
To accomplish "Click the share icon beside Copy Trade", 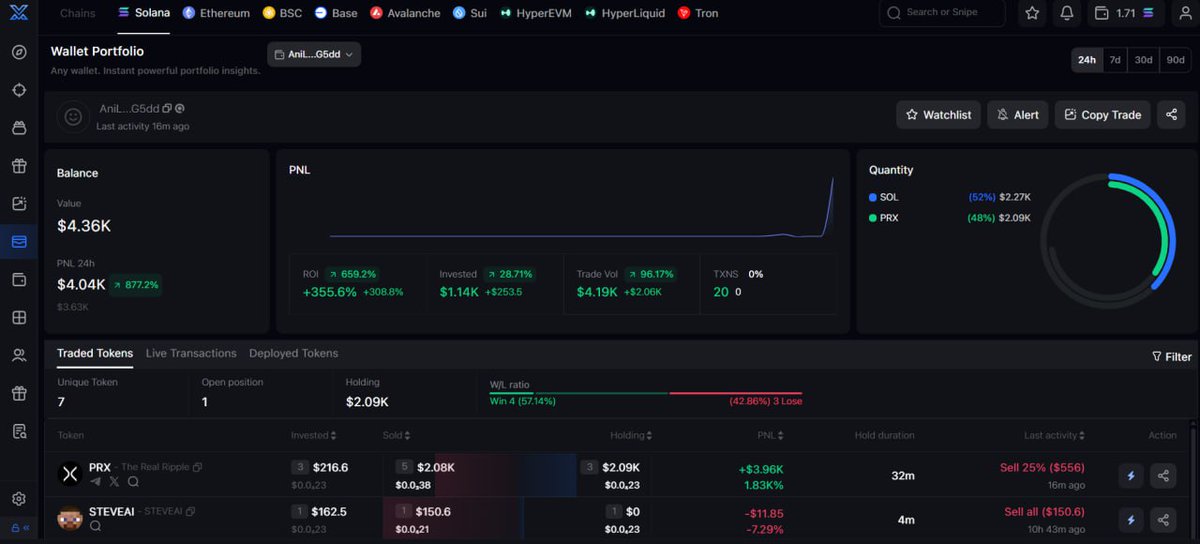I will pos(1171,115).
